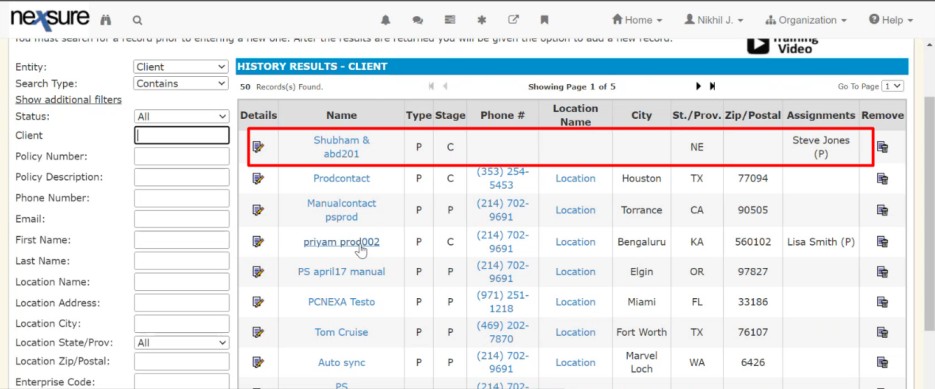Focus the Location City field
The image size is (935, 389).
point(181,323)
